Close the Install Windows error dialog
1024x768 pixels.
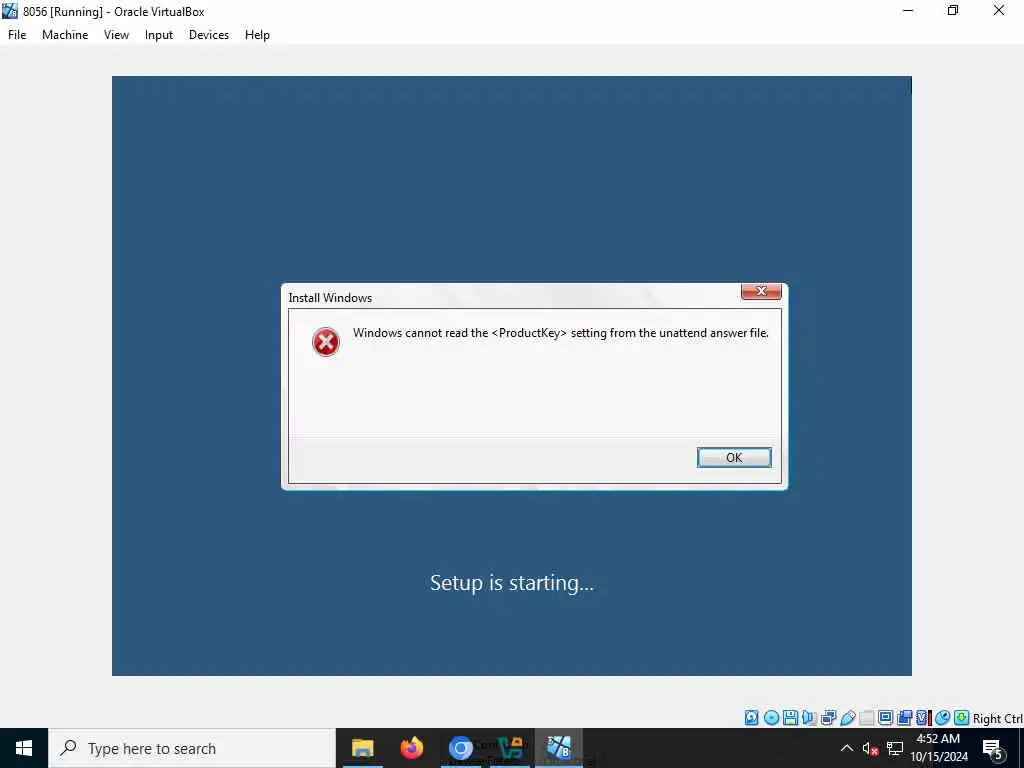pos(761,291)
